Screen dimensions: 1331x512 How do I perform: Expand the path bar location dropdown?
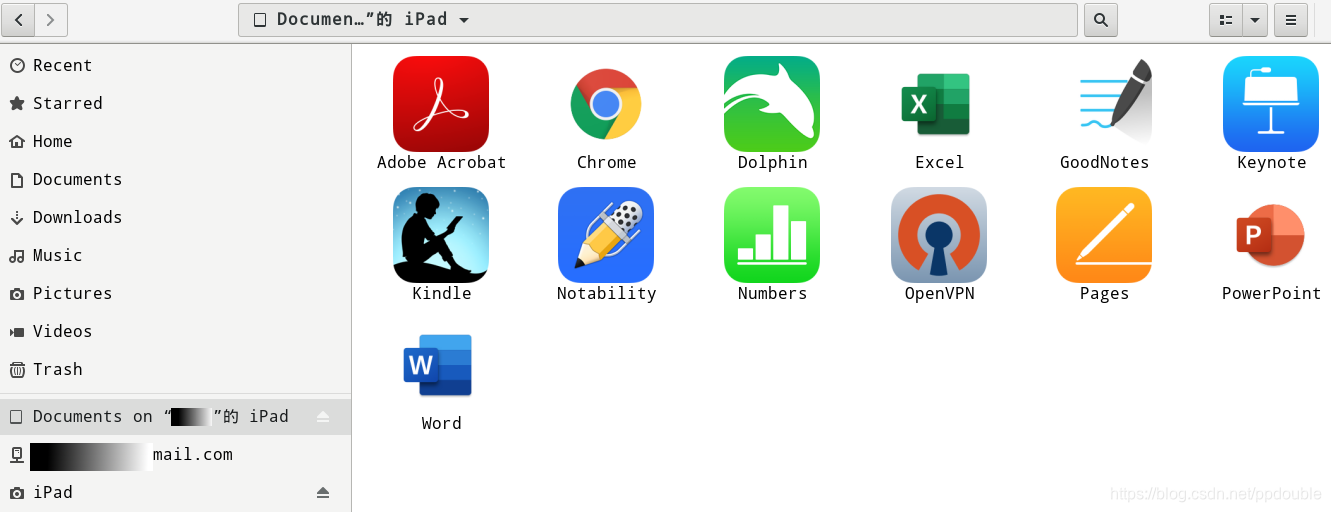(x=464, y=20)
